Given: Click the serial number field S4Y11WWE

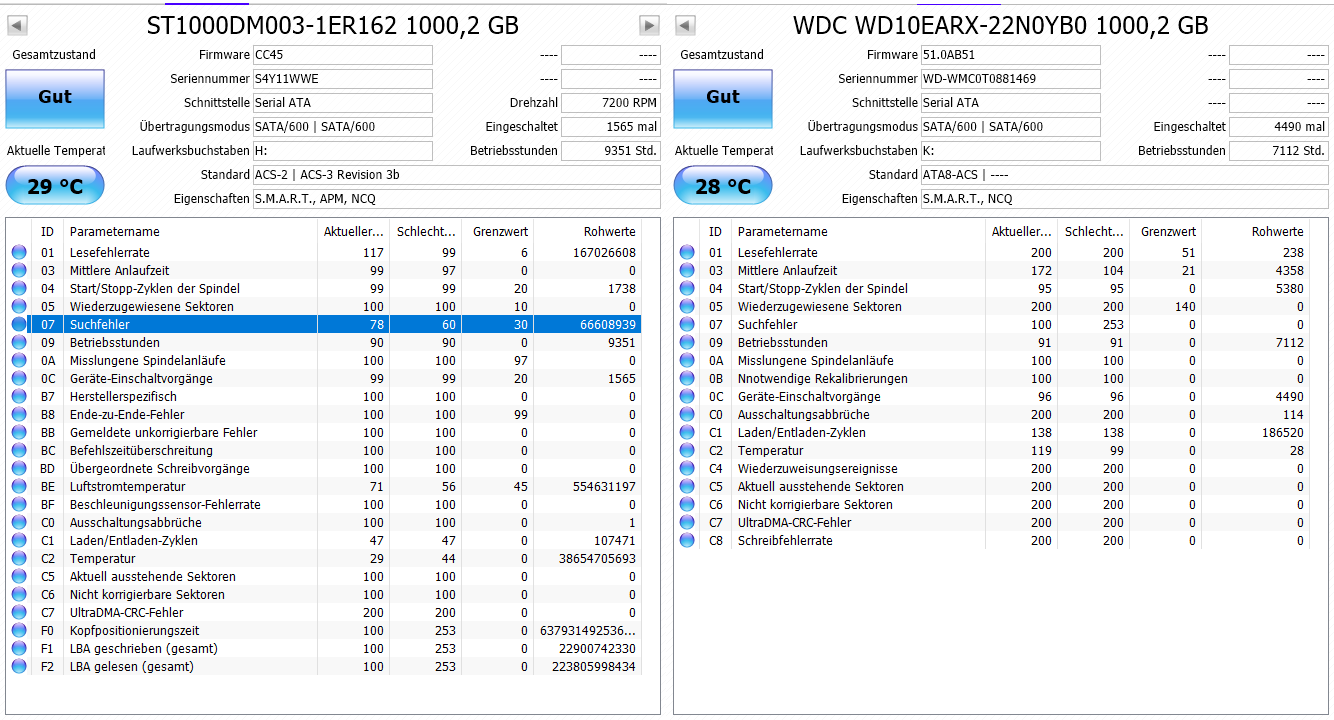Looking at the screenshot, I should pyautogui.click(x=343, y=79).
